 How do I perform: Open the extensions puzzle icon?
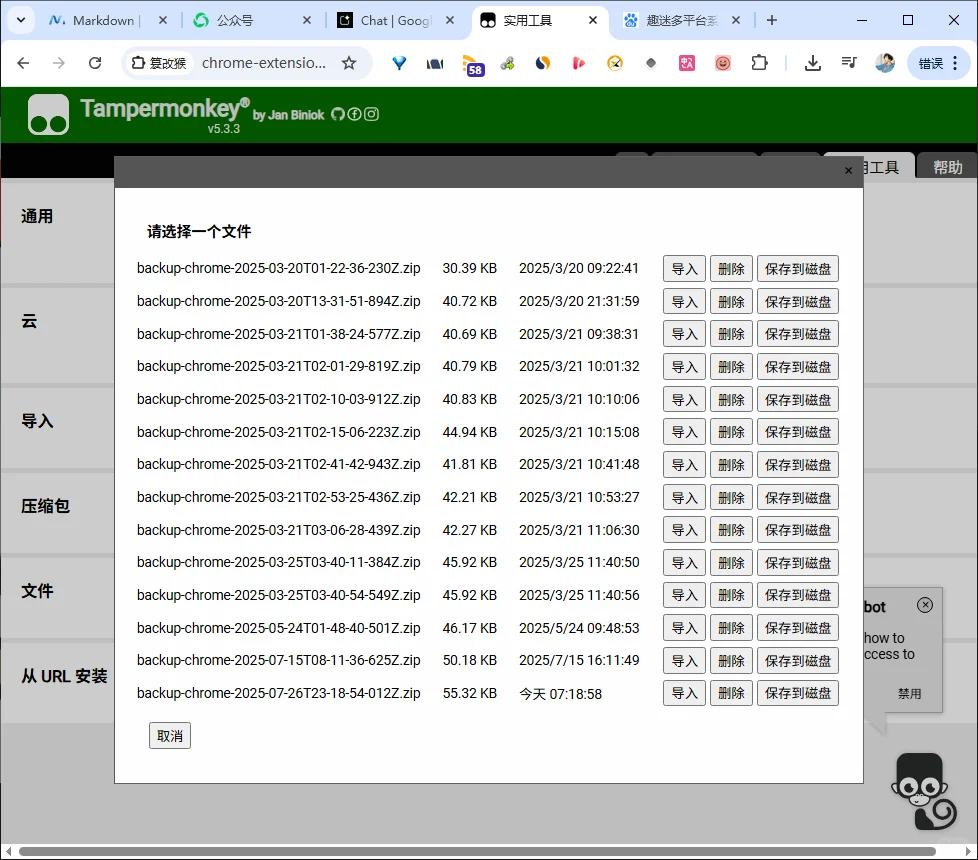coord(759,63)
